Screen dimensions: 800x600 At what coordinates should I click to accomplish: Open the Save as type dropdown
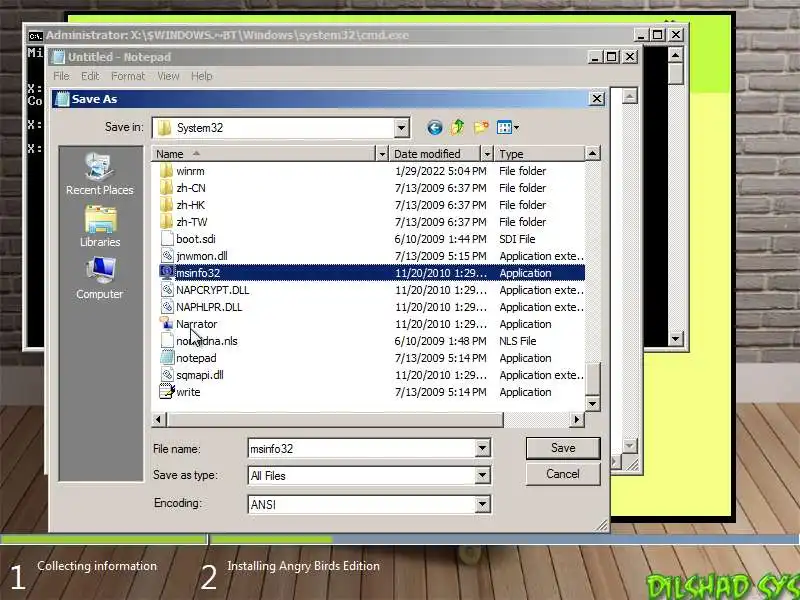point(482,476)
